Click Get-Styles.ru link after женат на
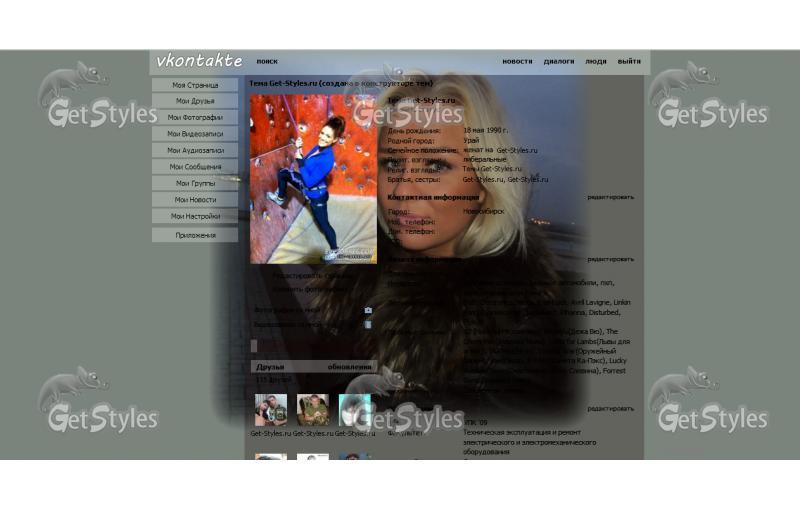 tap(517, 150)
